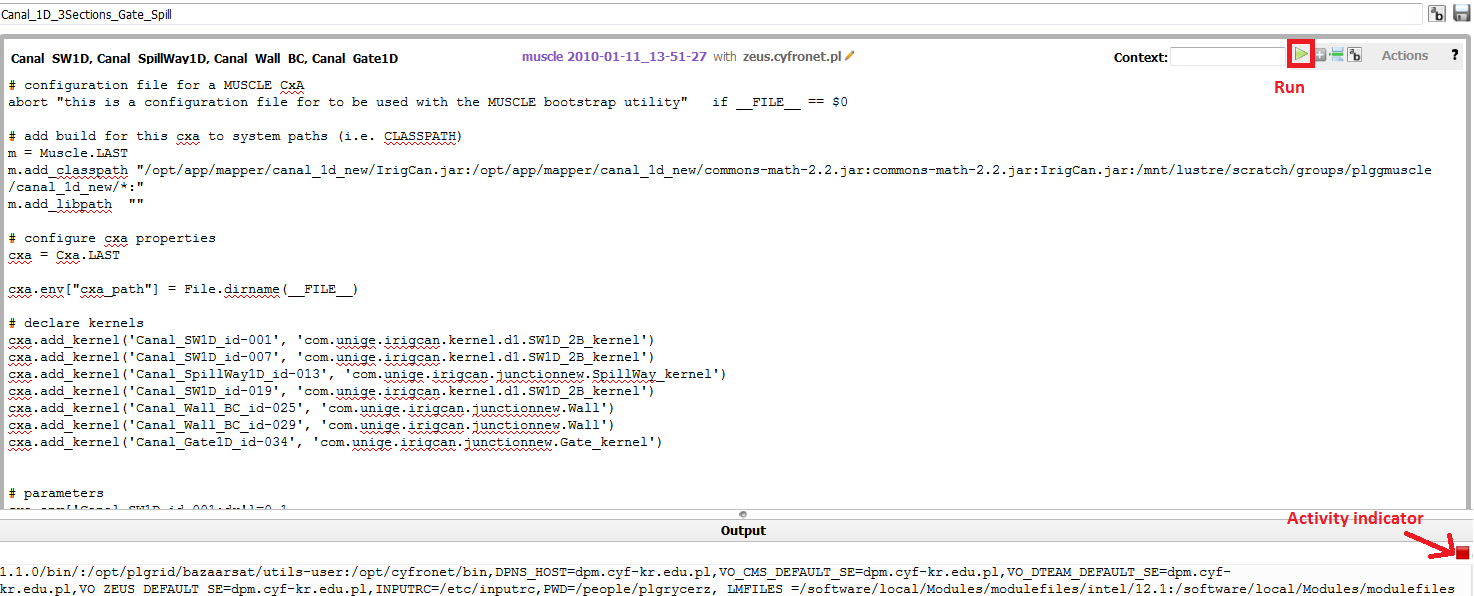Viewport: 1474px width, 596px height.
Task: Place cursor on the m.add_classpath line
Action: (400, 170)
